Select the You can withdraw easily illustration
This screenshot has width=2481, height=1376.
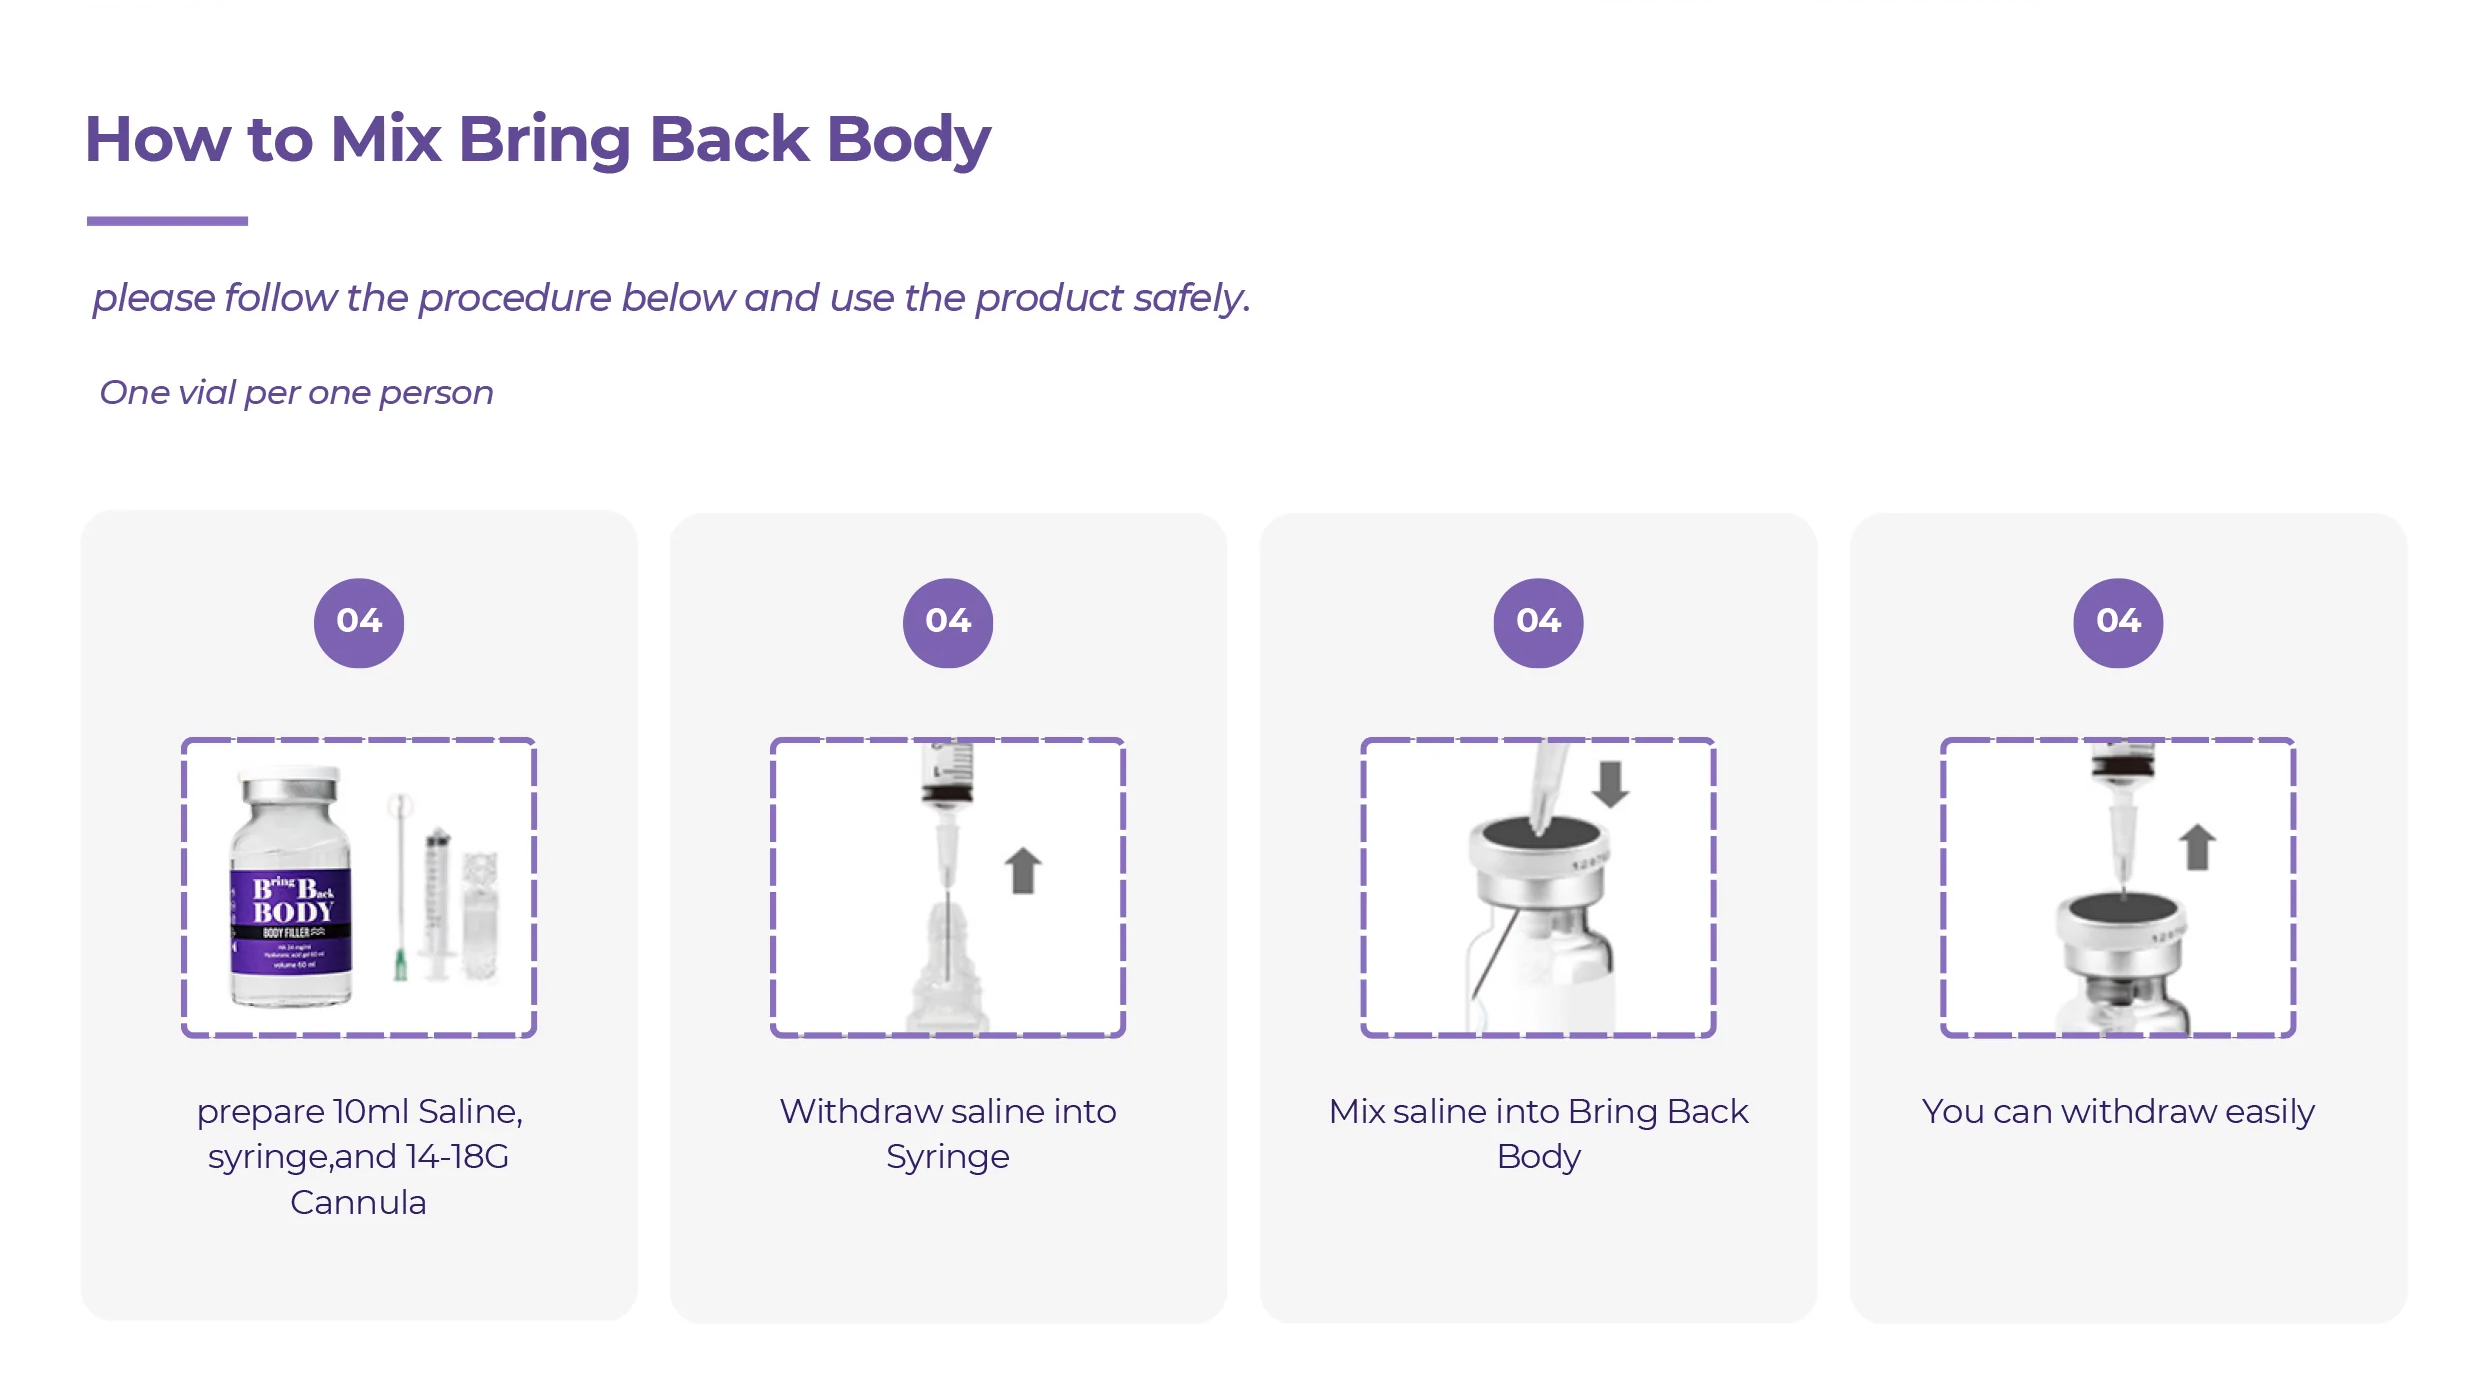(2118, 888)
